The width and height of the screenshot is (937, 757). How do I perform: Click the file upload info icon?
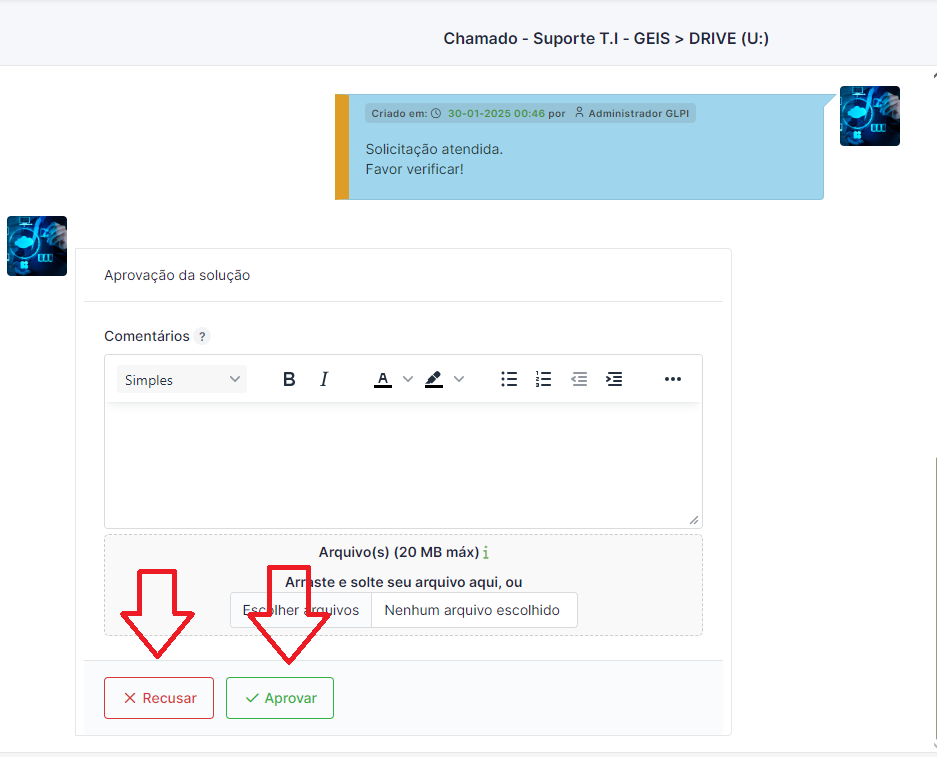[486, 553]
